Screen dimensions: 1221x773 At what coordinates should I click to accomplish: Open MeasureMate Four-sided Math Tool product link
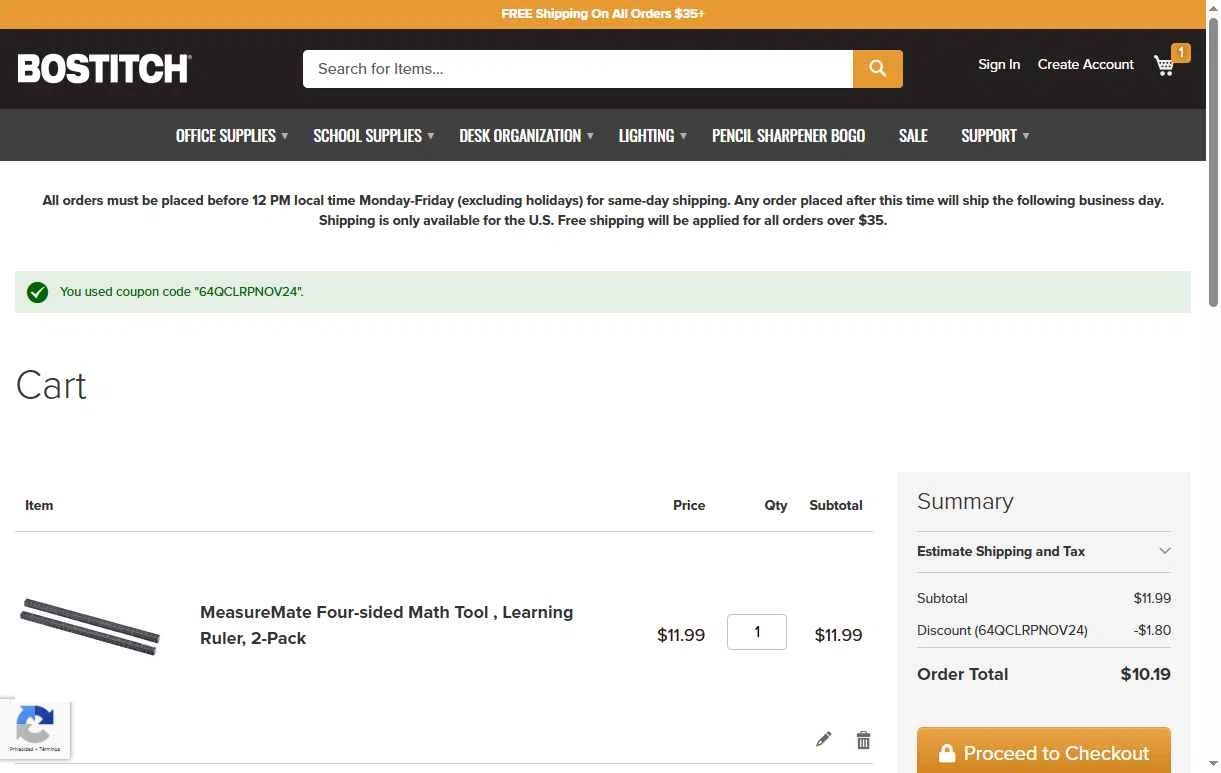click(386, 625)
